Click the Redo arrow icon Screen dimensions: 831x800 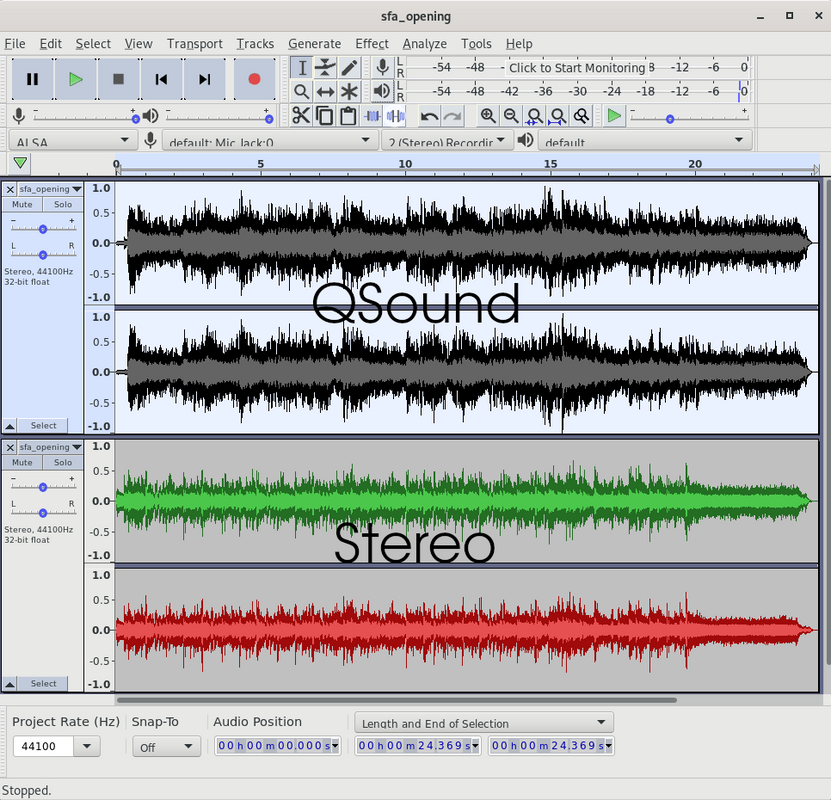click(453, 115)
